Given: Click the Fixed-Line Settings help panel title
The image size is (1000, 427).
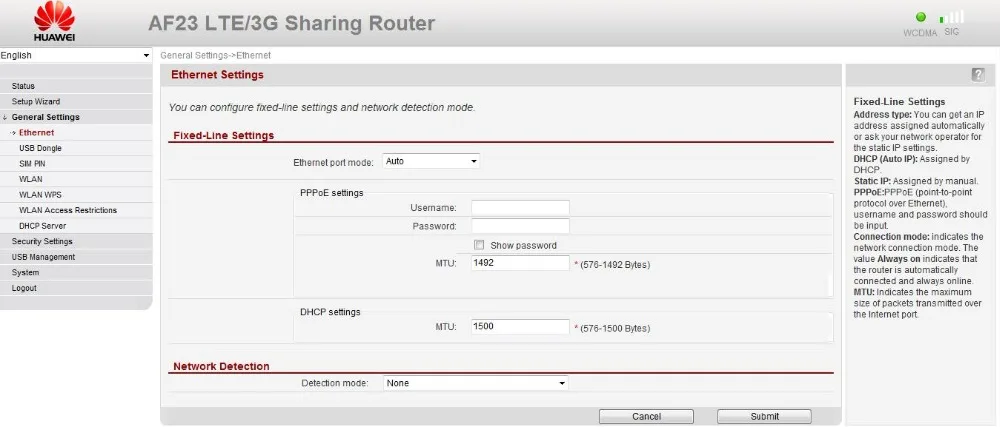Looking at the screenshot, I should click(x=899, y=102).
